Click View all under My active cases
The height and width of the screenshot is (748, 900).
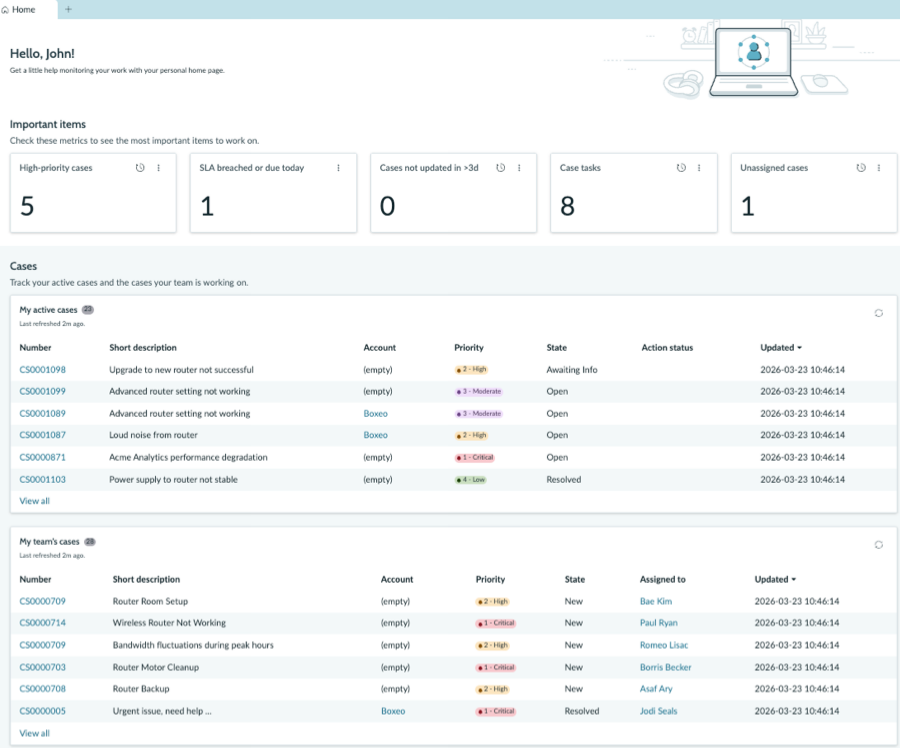[34, 501]
